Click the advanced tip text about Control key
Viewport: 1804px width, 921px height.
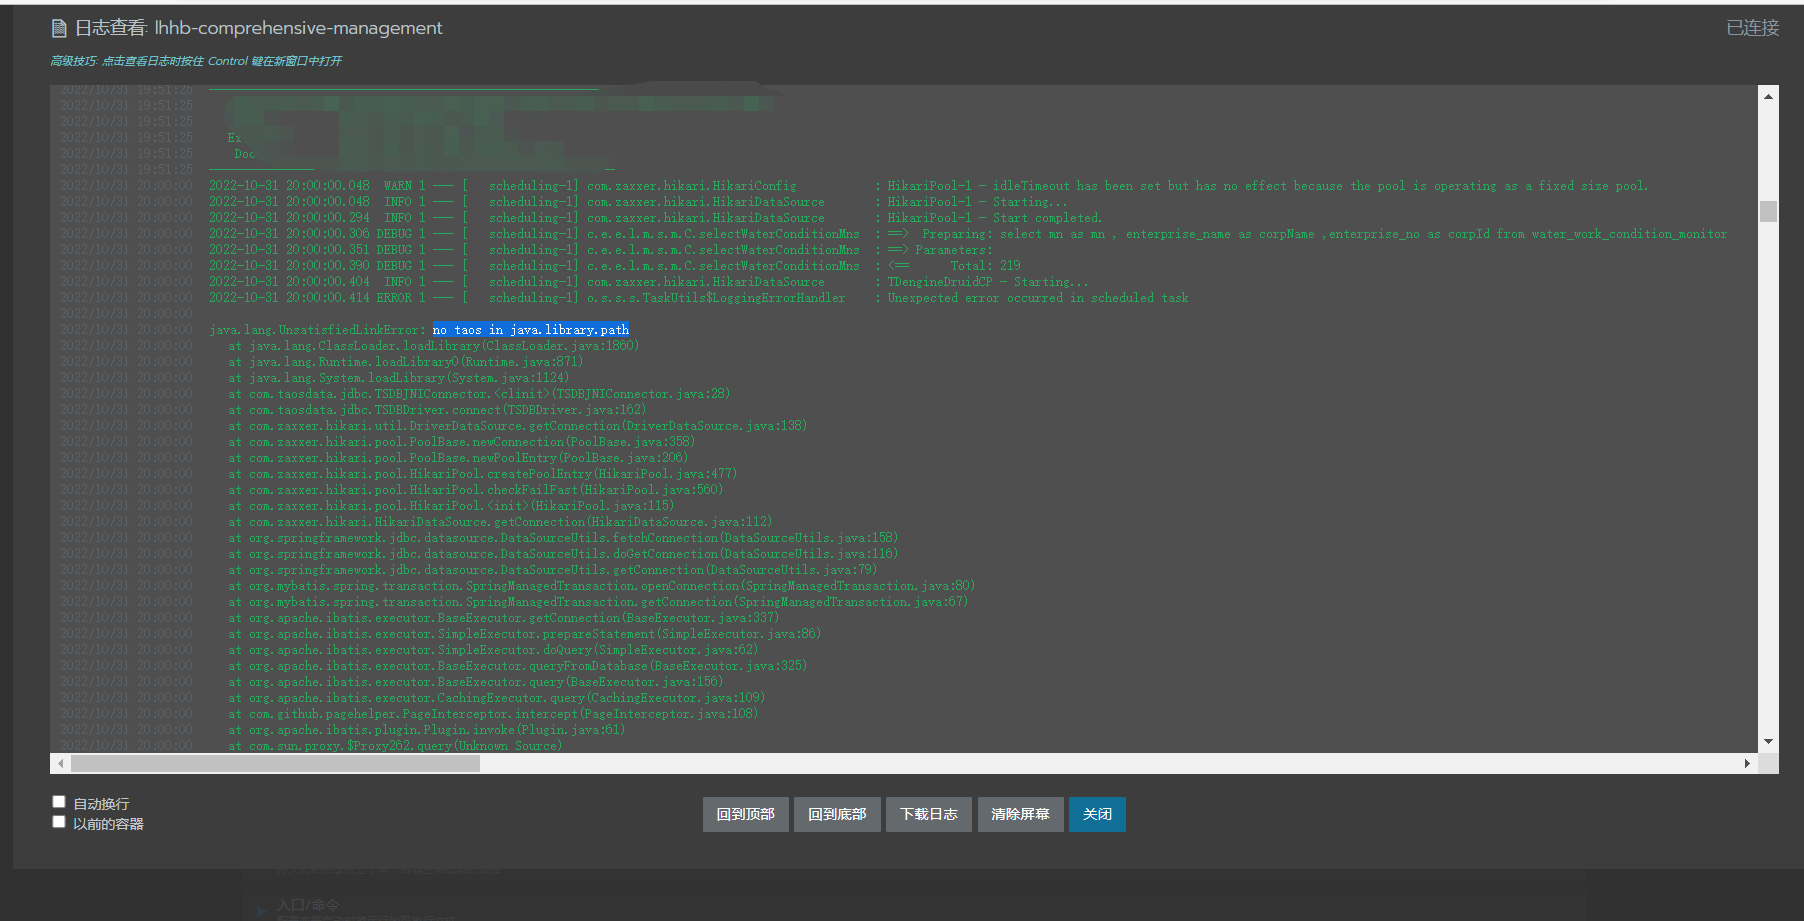point(196,61)
